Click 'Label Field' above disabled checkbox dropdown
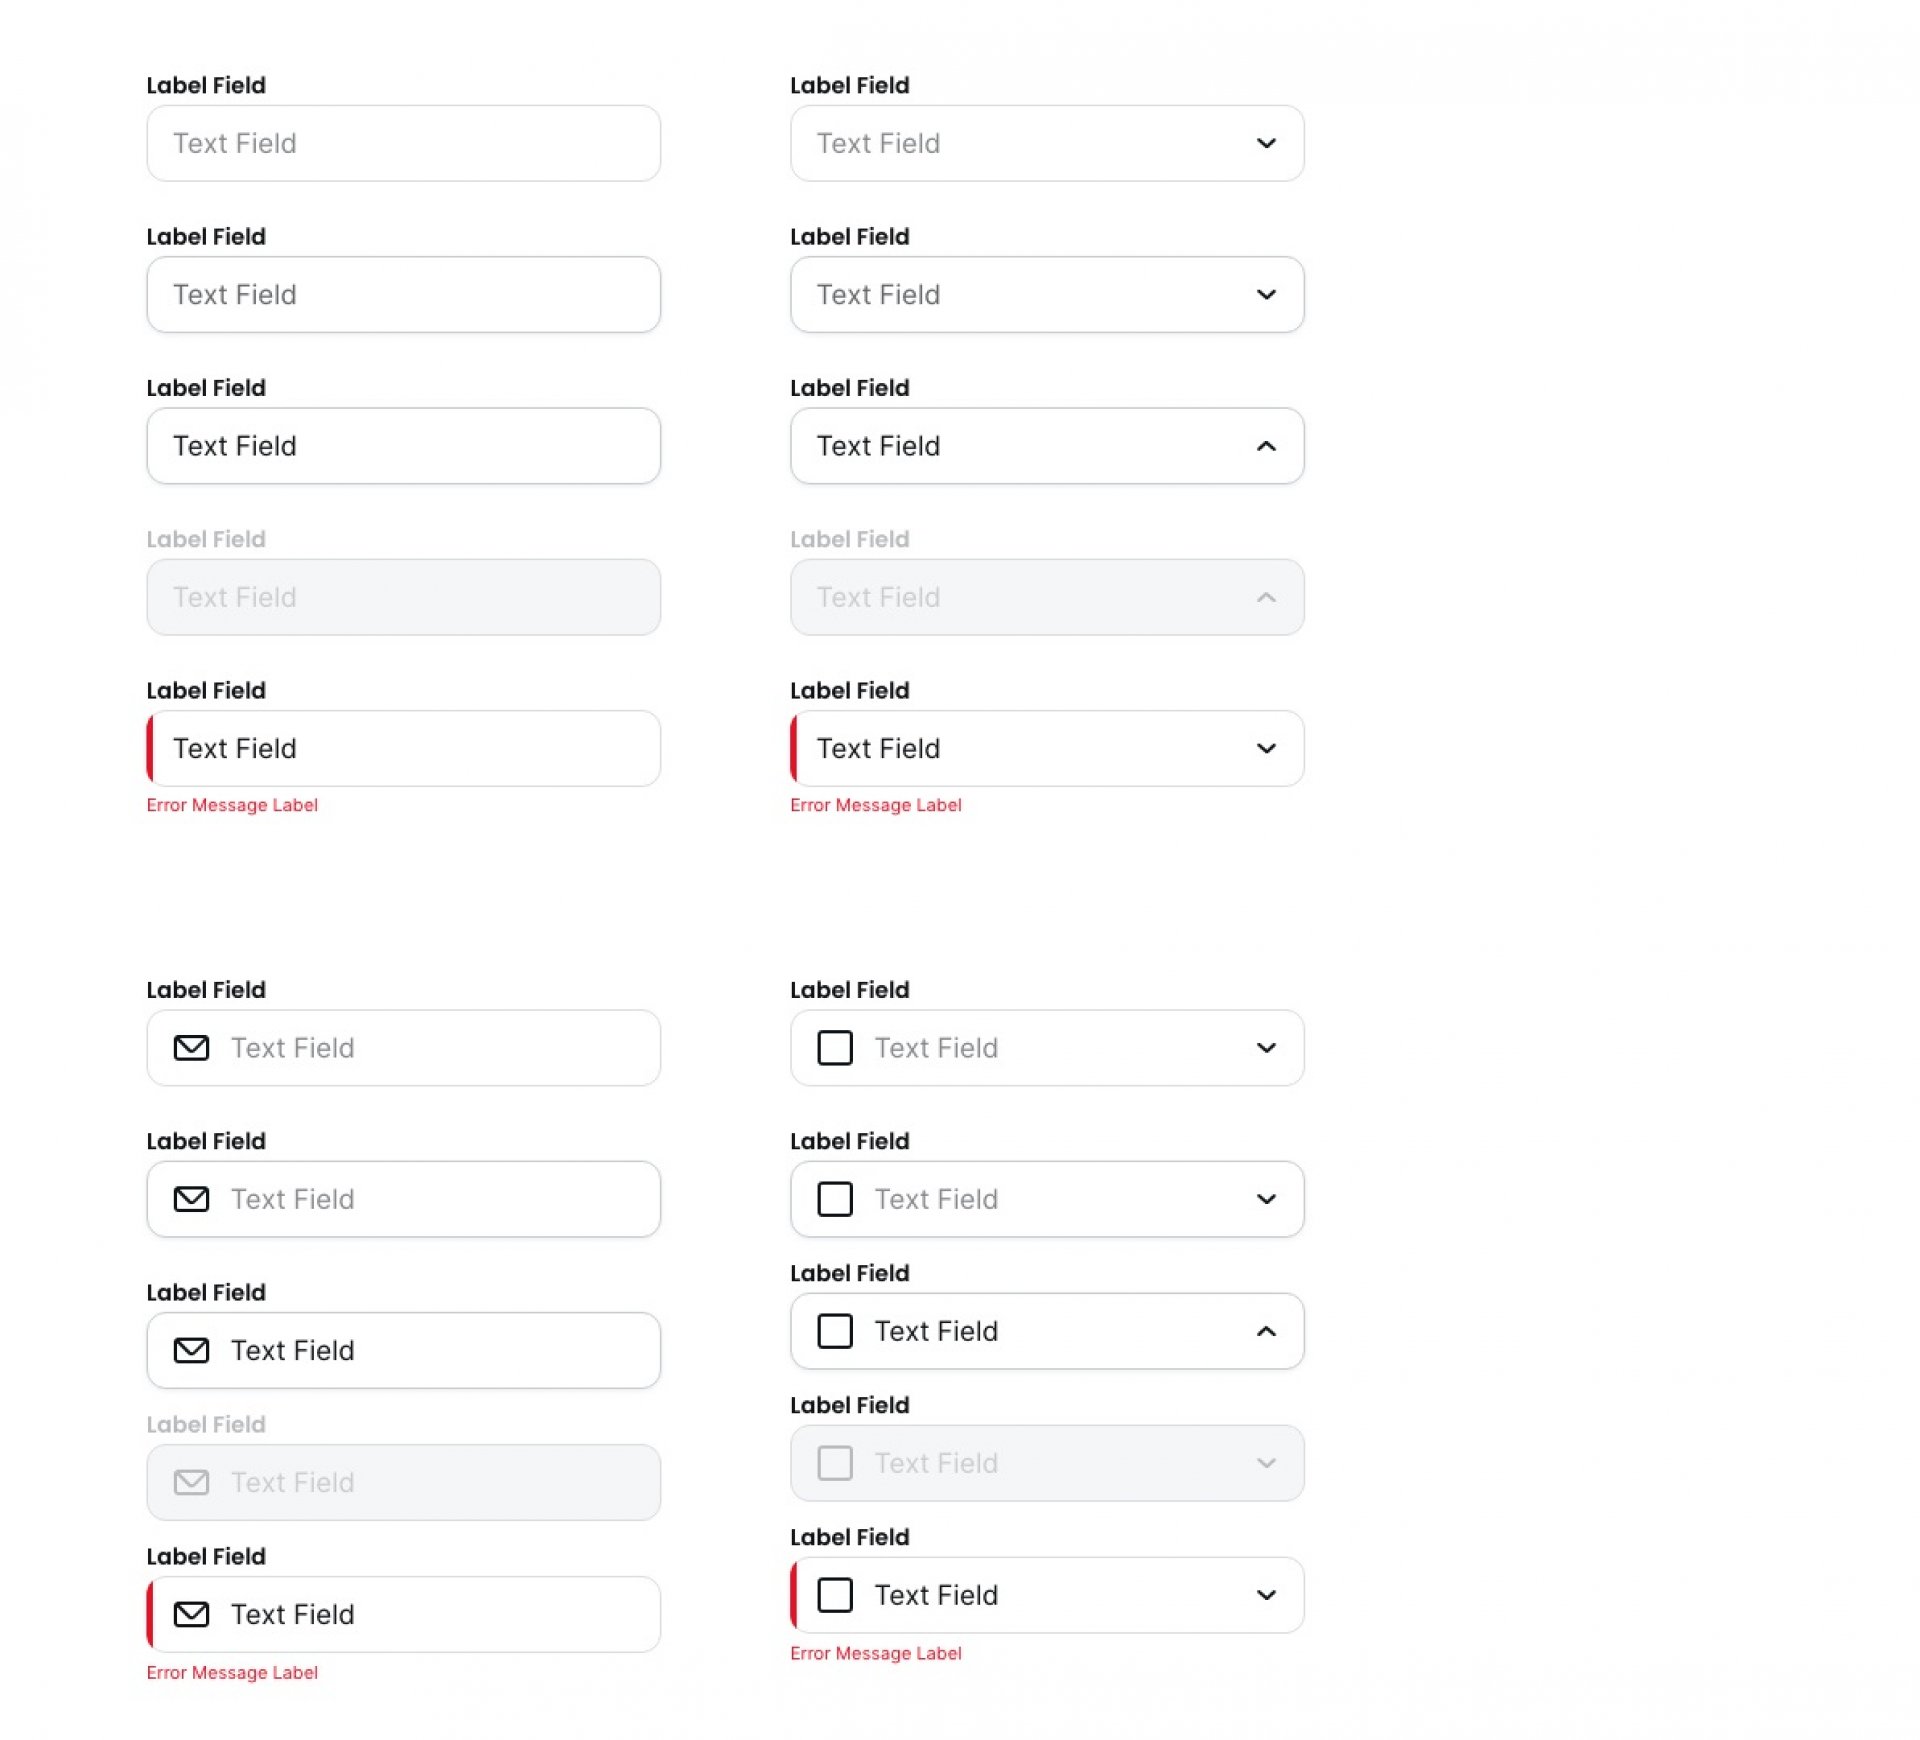Screen dimensions: 1920x1740 pos(850,1405)
